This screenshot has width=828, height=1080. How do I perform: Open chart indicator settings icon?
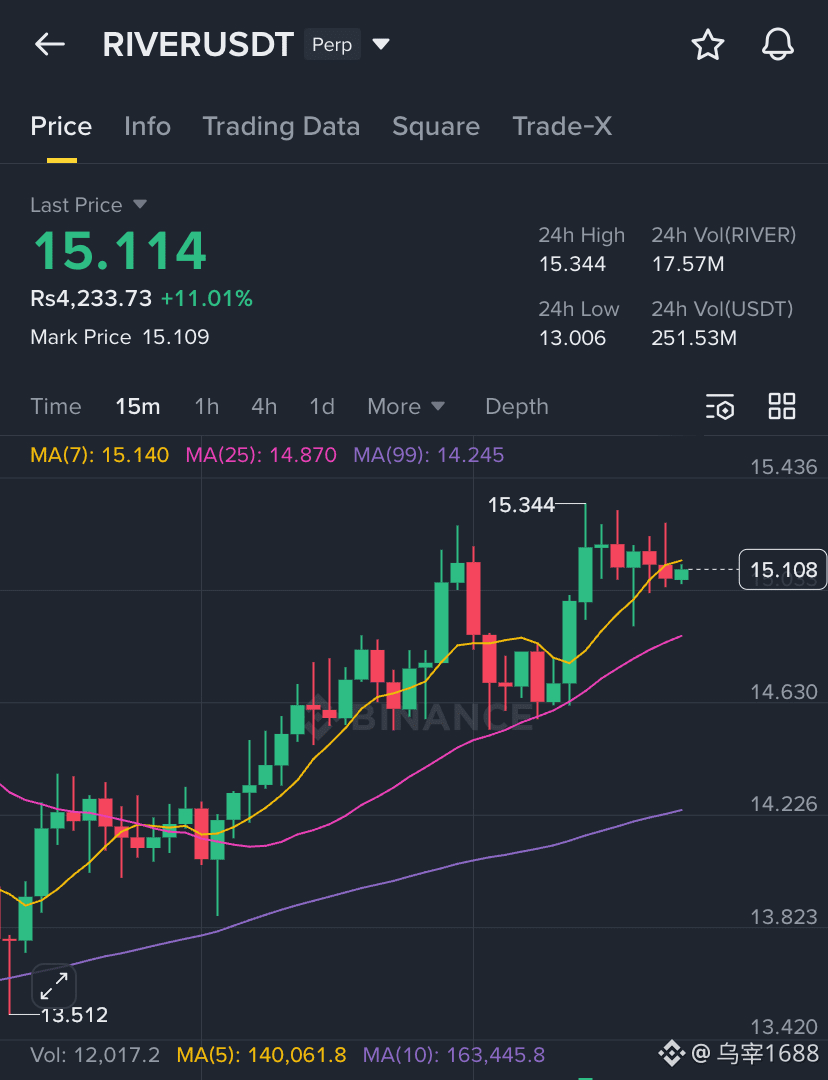tap(720, 407)
